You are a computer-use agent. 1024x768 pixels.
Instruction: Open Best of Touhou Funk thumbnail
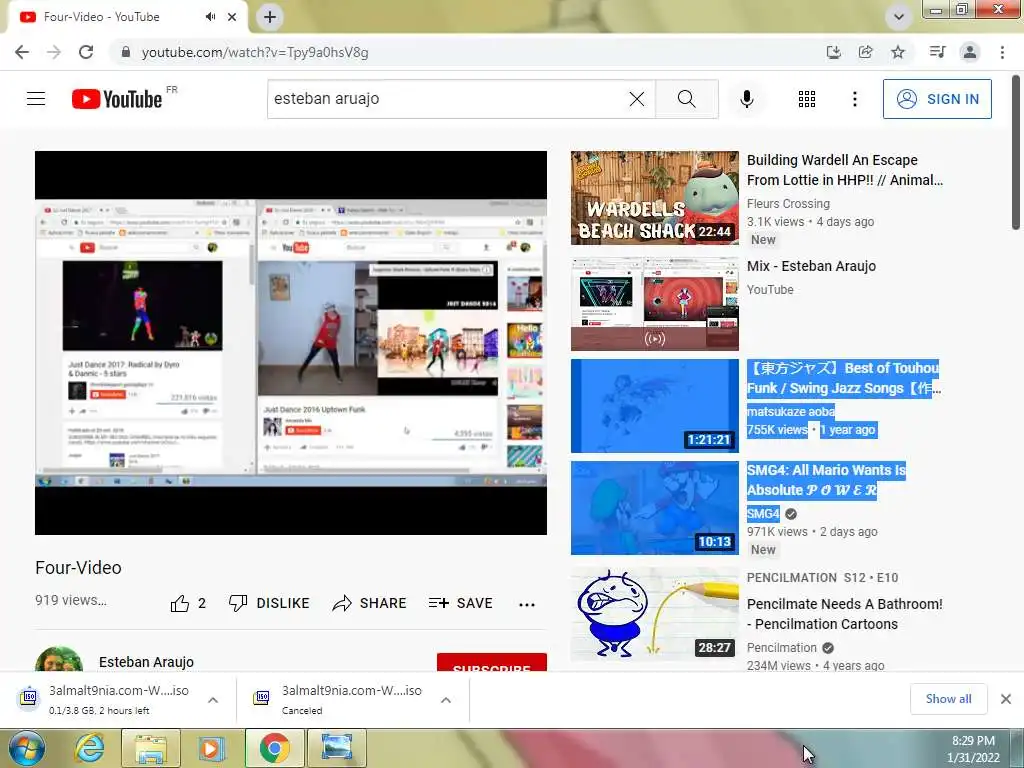click(654, 406)
